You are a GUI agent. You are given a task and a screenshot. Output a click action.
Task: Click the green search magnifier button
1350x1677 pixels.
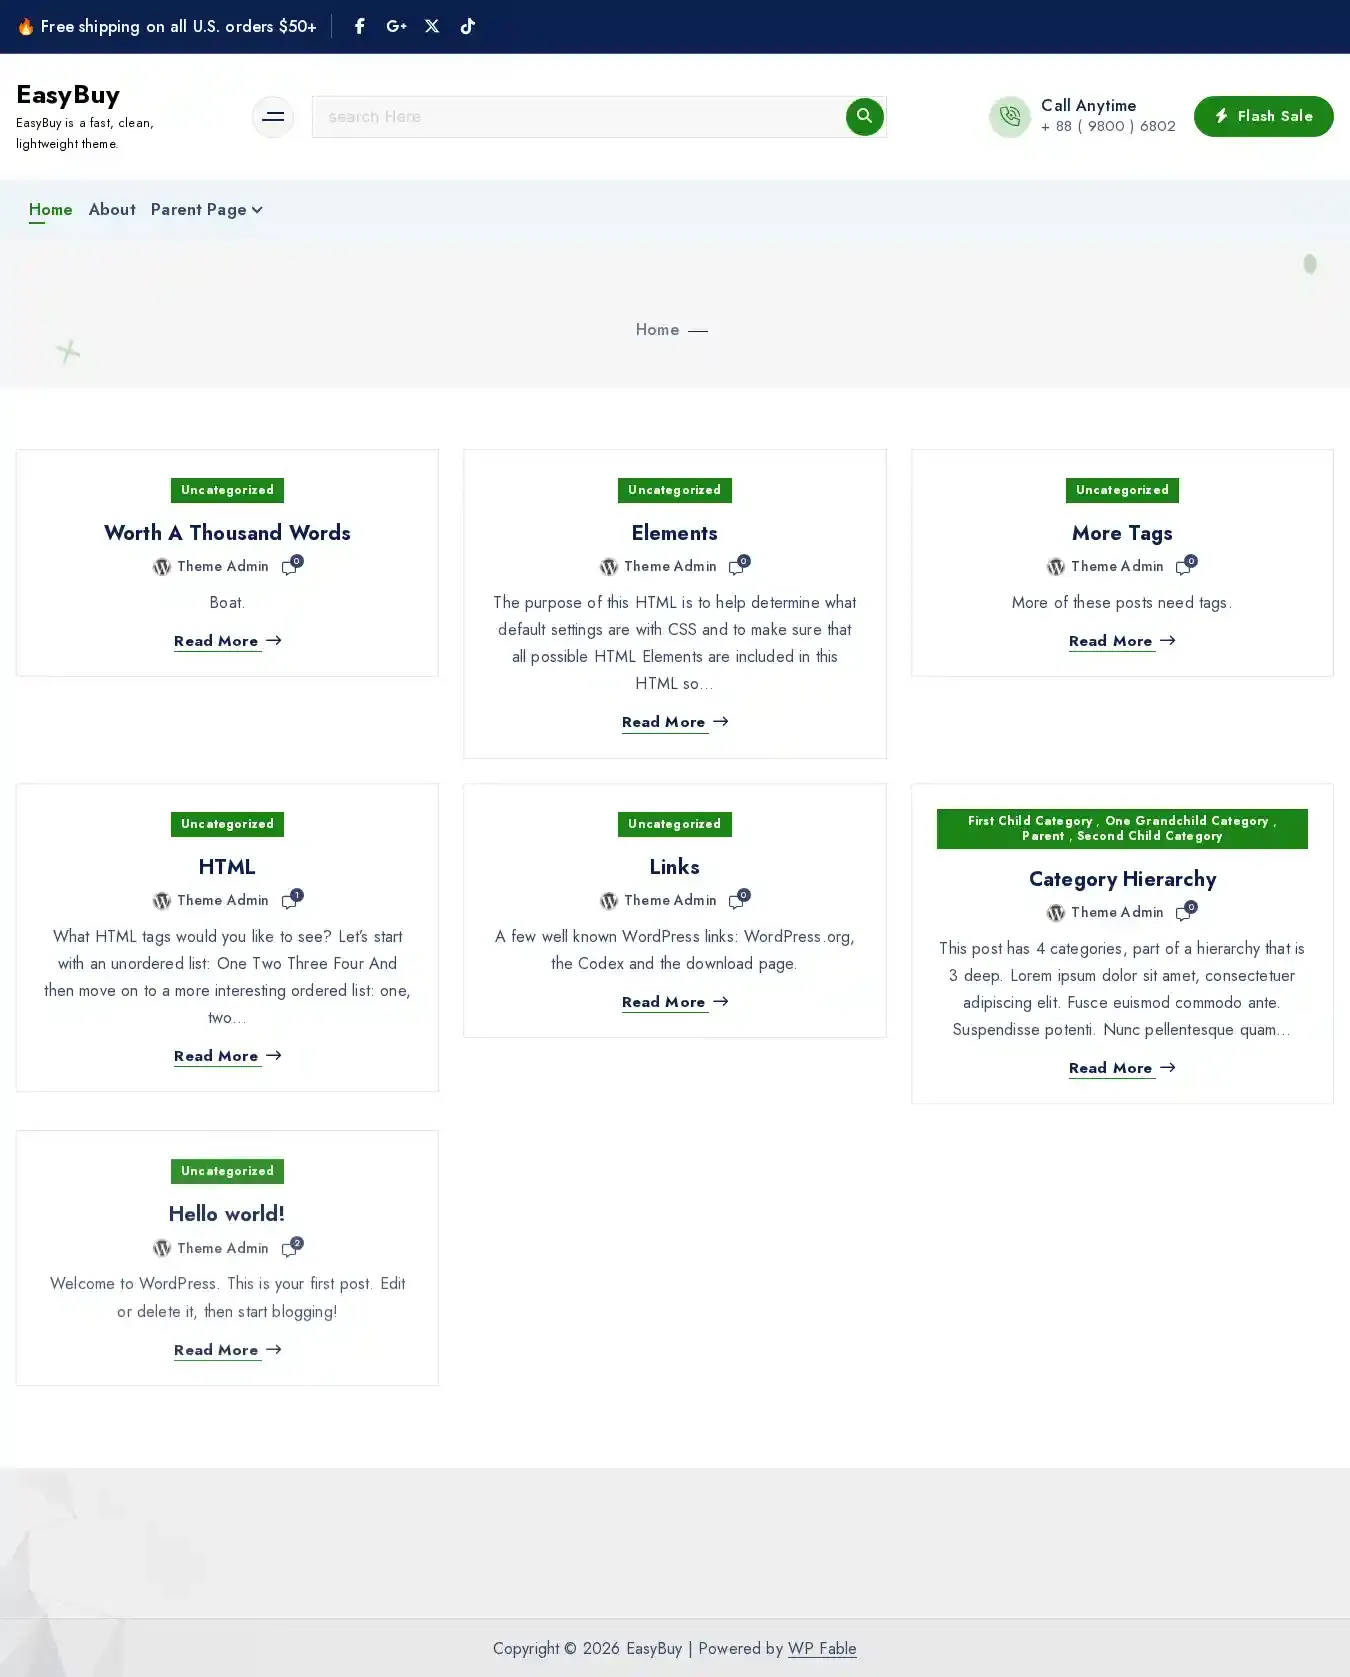[x=864, y=116]
